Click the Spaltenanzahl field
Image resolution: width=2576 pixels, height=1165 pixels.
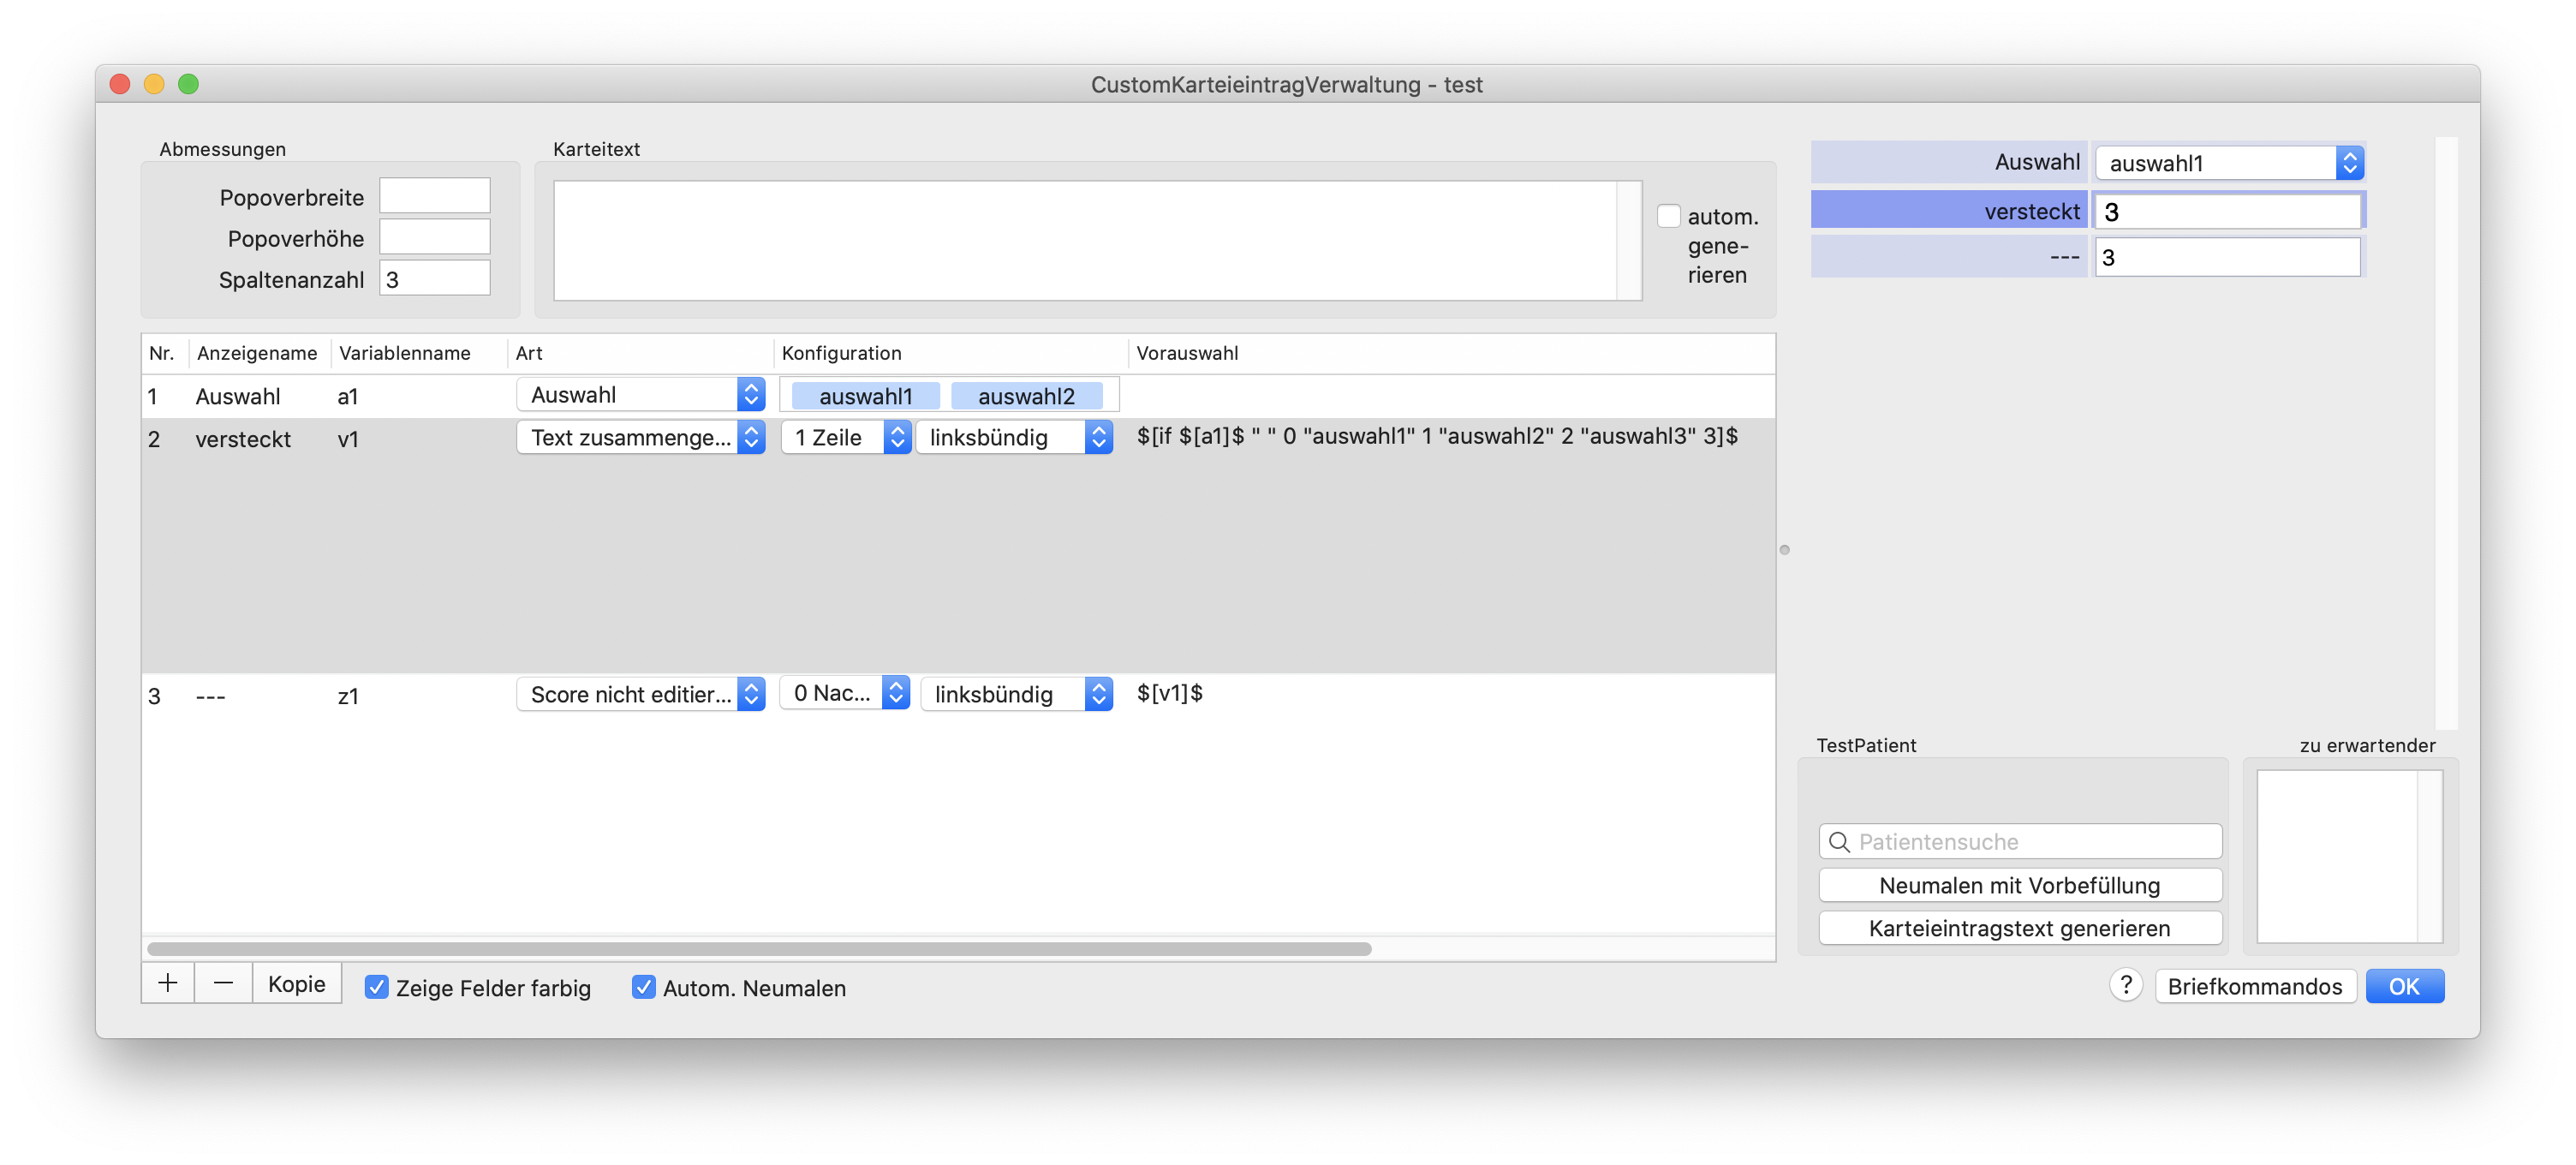click(x=435, y=278)
